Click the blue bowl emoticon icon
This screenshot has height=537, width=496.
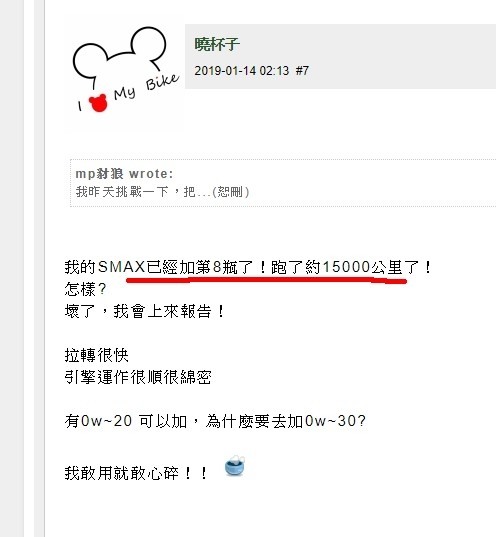[x=235, y=465]
